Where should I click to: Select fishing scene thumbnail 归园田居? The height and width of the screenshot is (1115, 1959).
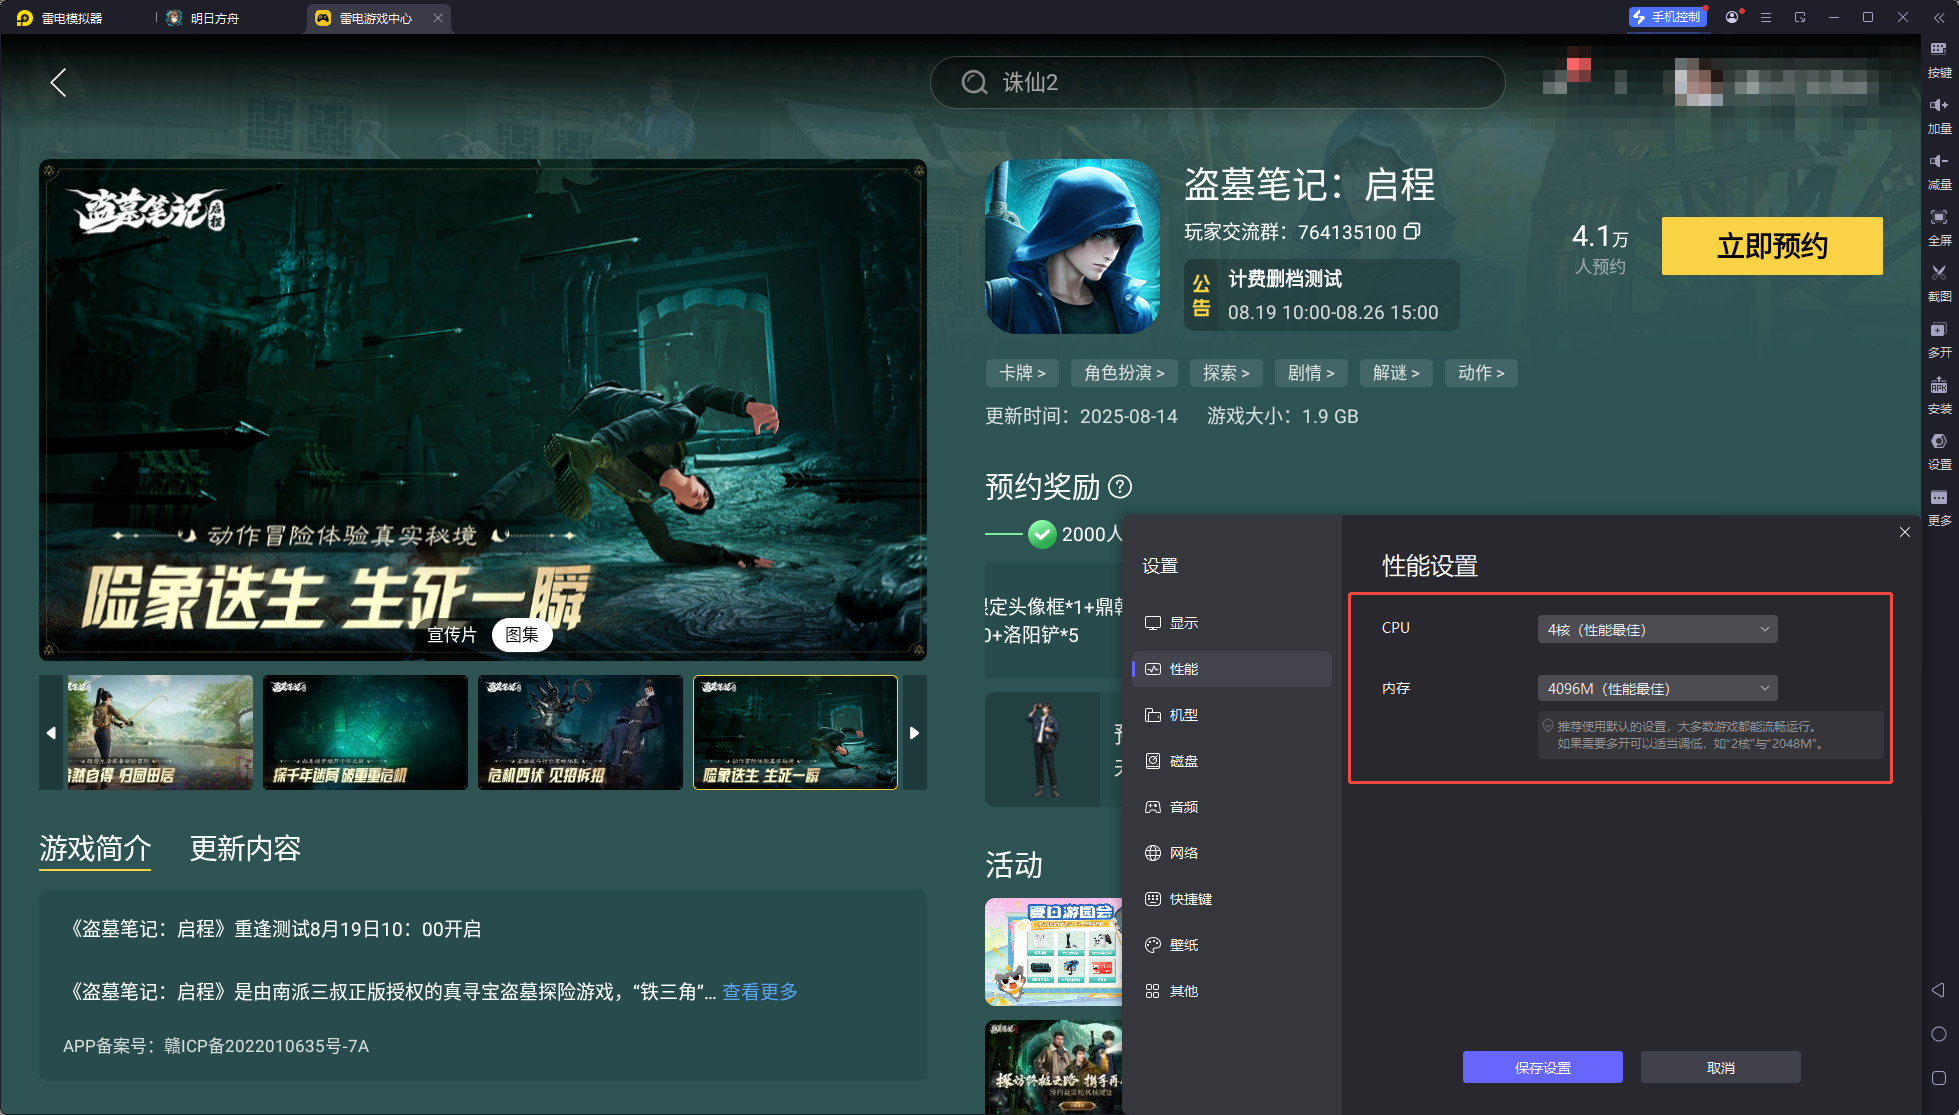coord(160,733)
